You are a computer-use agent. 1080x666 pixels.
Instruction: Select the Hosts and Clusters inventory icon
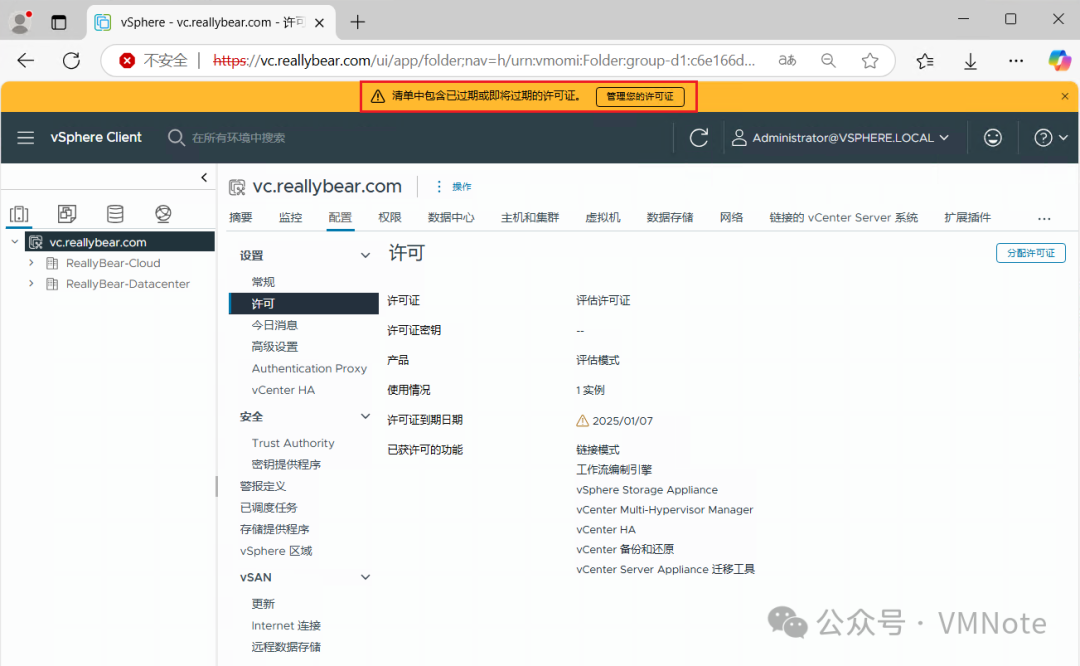coord(19,214)
